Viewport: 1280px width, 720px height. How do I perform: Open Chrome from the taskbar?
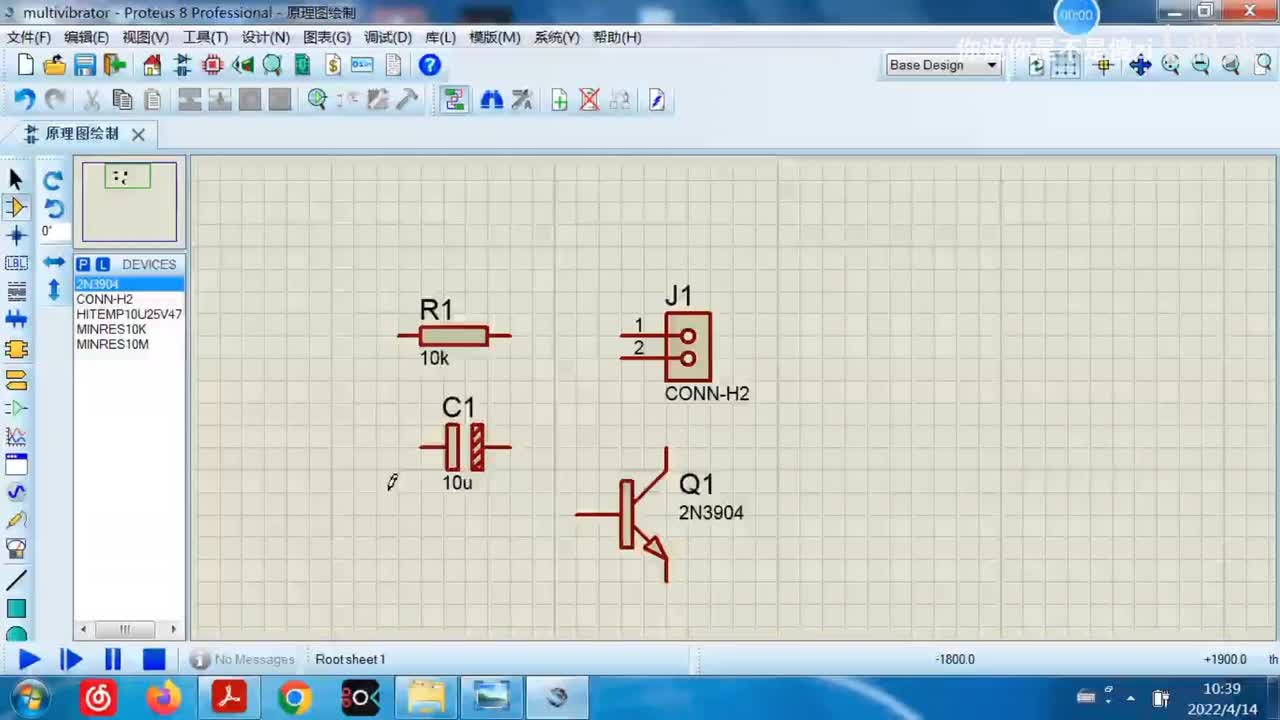[295, 697]
